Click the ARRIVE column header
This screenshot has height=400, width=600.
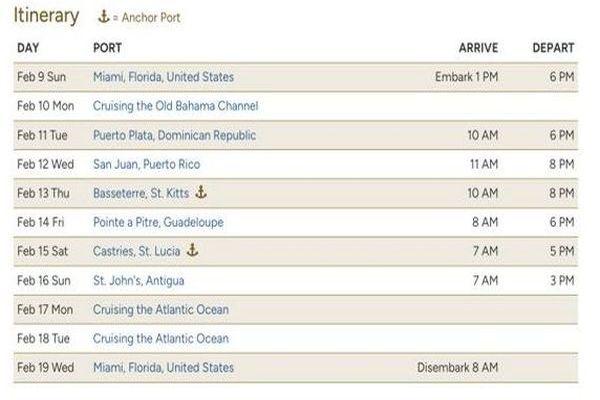pyautogui.click(x=478, y=47)
